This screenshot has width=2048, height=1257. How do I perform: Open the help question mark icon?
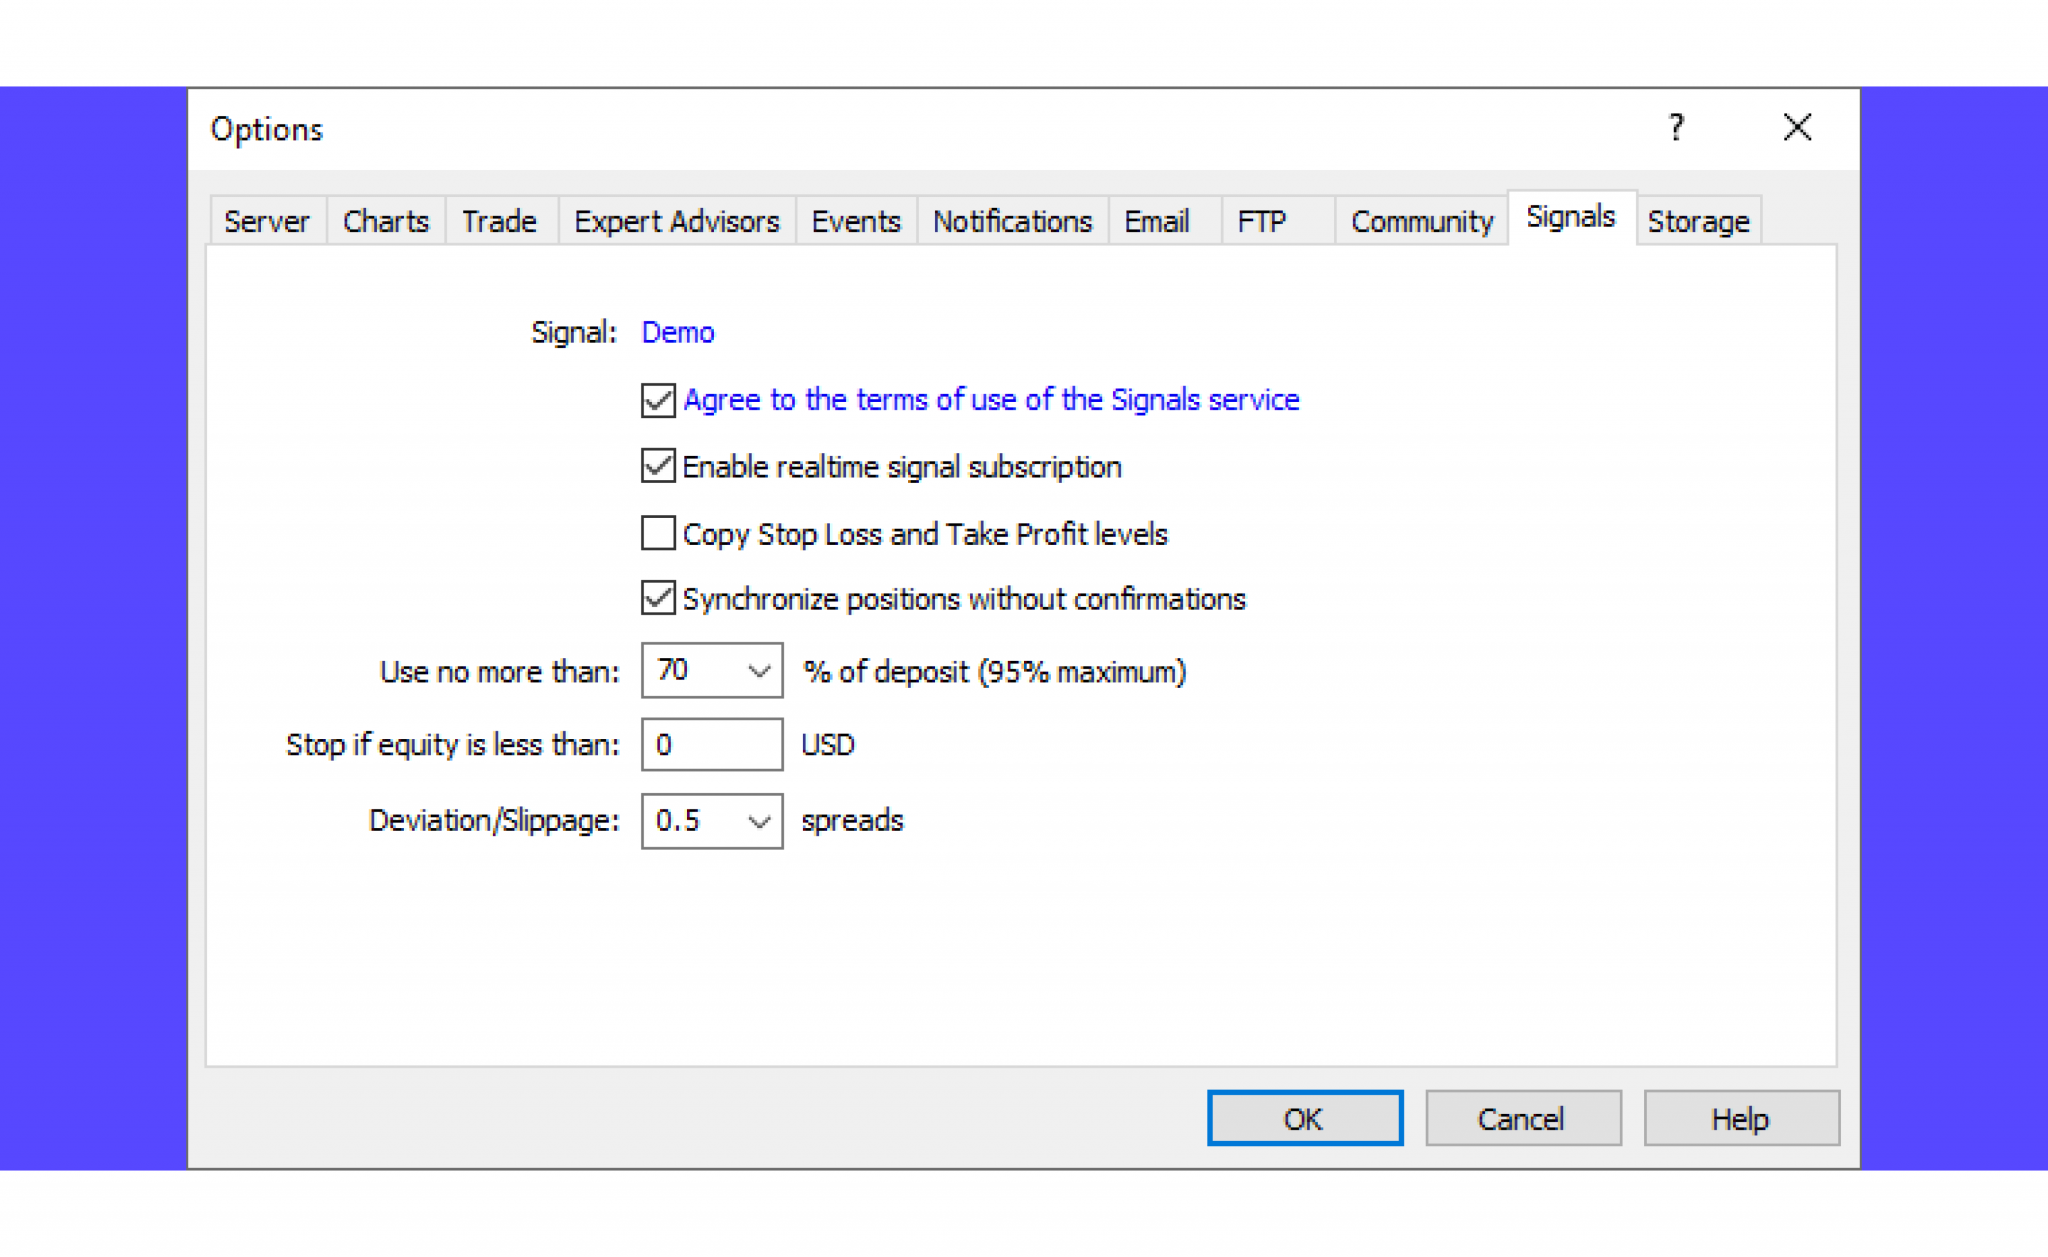(x=1675, y=128)
